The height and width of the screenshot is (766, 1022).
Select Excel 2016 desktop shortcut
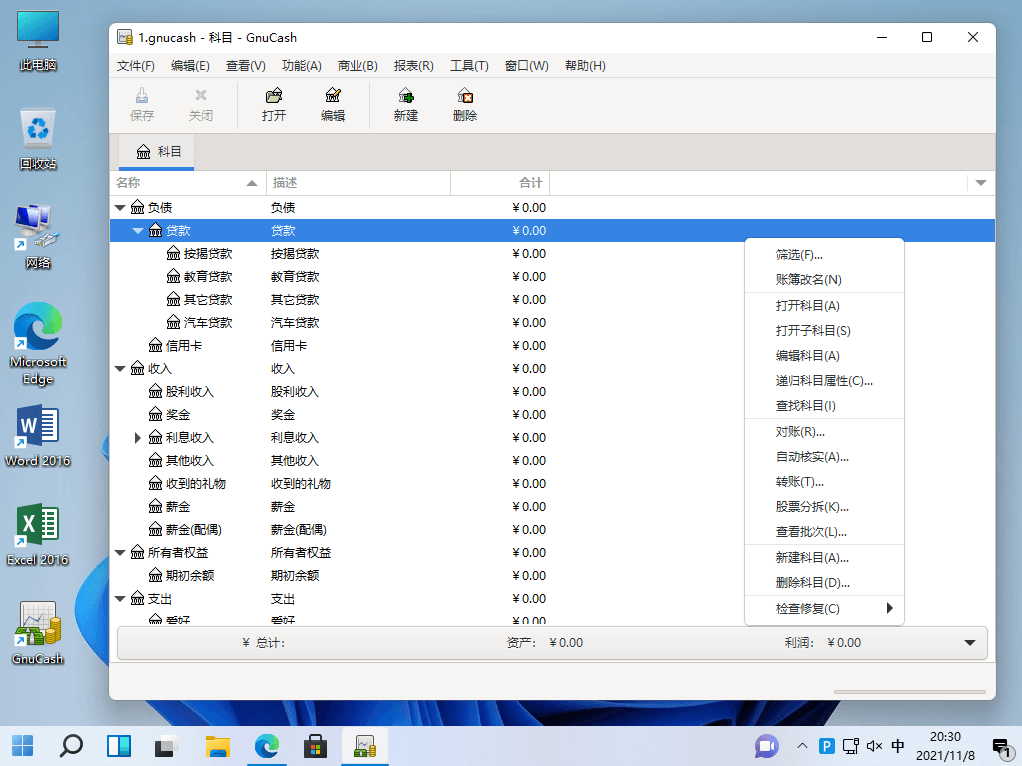[x=38, y=535]
